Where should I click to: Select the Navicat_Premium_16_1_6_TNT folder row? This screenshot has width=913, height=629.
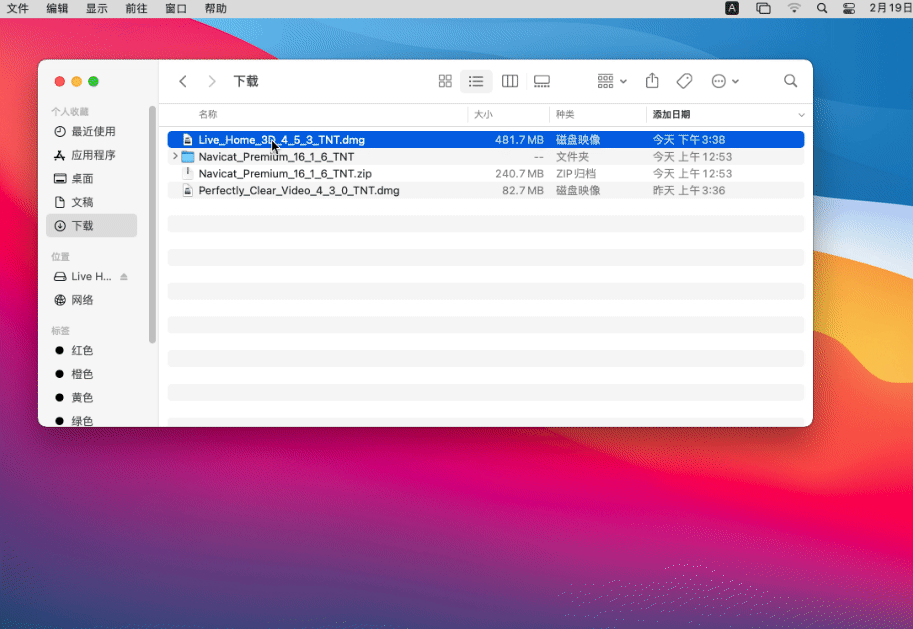coord(486,157)
